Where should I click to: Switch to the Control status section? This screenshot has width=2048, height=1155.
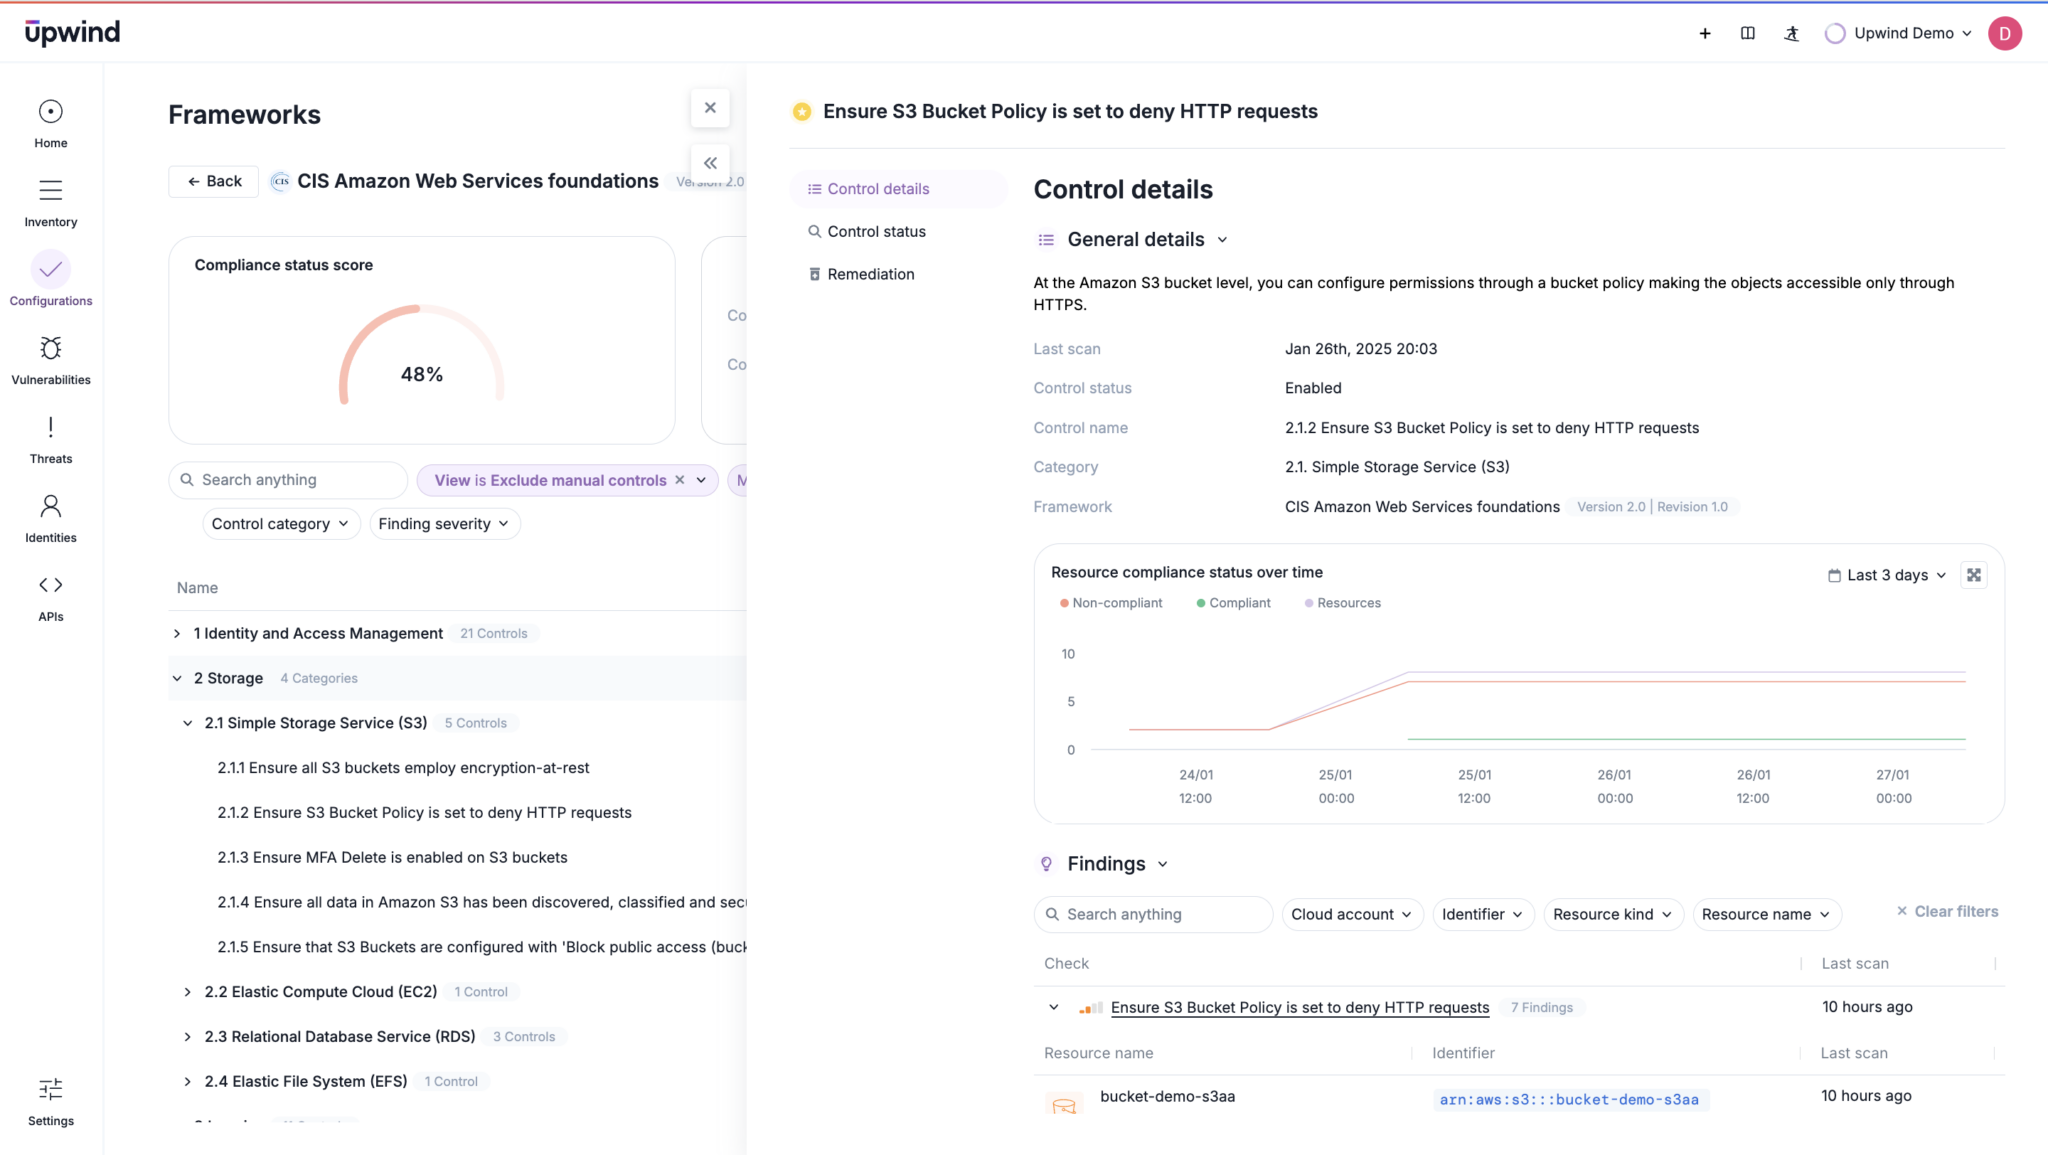click(876, 231)
